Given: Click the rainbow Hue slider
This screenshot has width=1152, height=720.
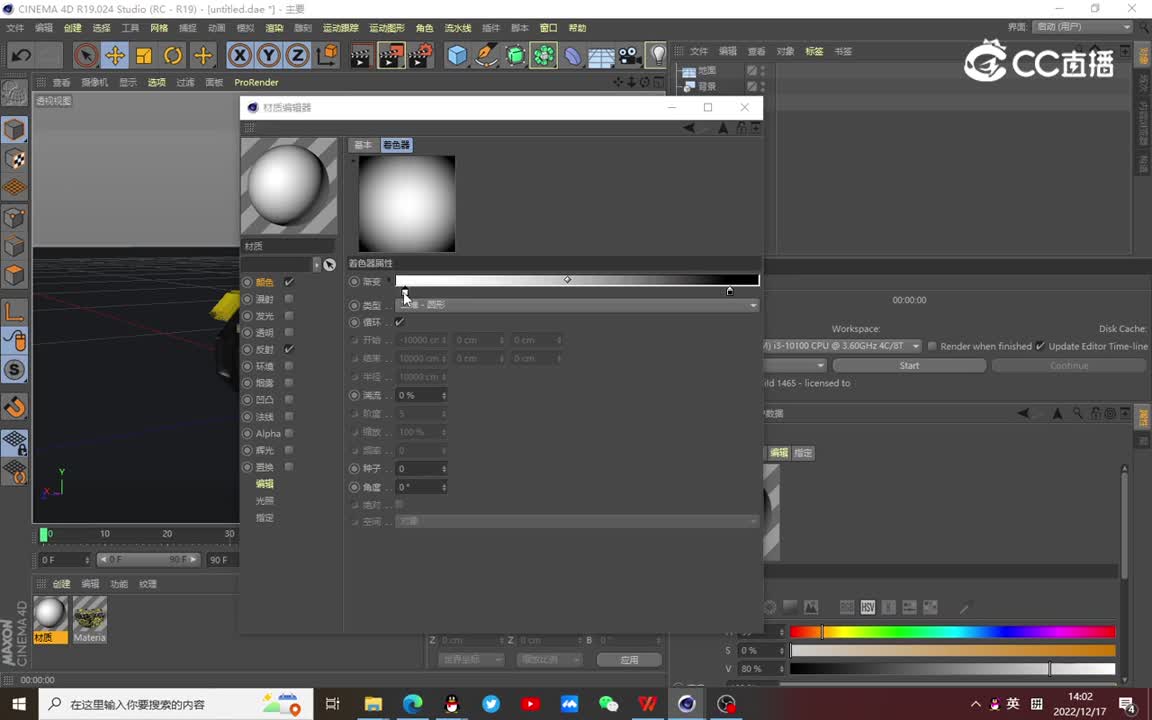Looking at the screenshot, I should (x=953, y=631).
